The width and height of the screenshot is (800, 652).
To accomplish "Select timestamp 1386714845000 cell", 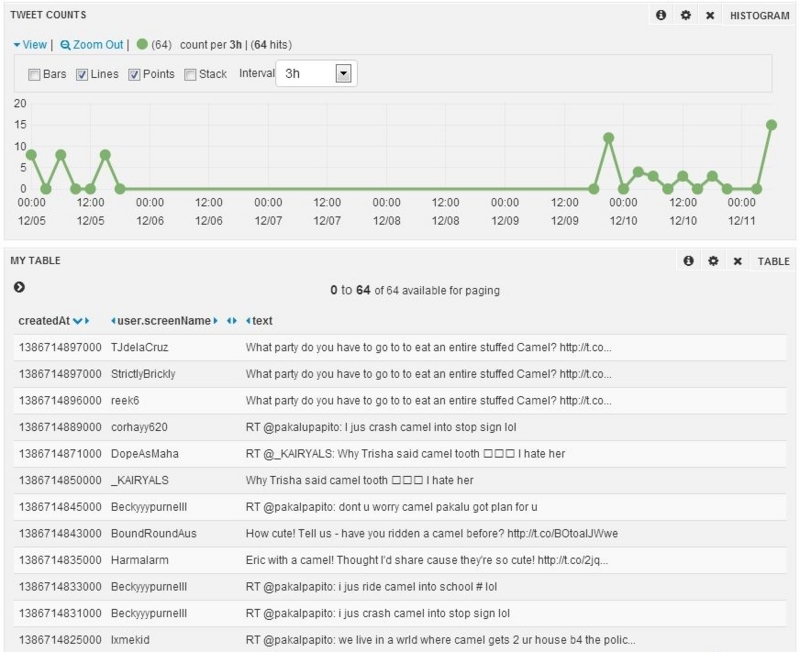I will (x=60, y=507).
